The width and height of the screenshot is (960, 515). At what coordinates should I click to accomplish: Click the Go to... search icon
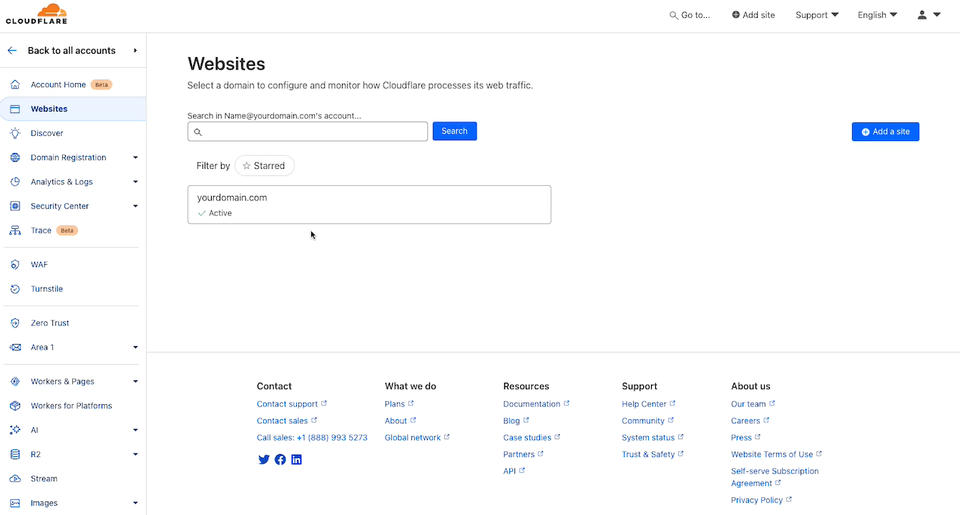coord(673,15)
